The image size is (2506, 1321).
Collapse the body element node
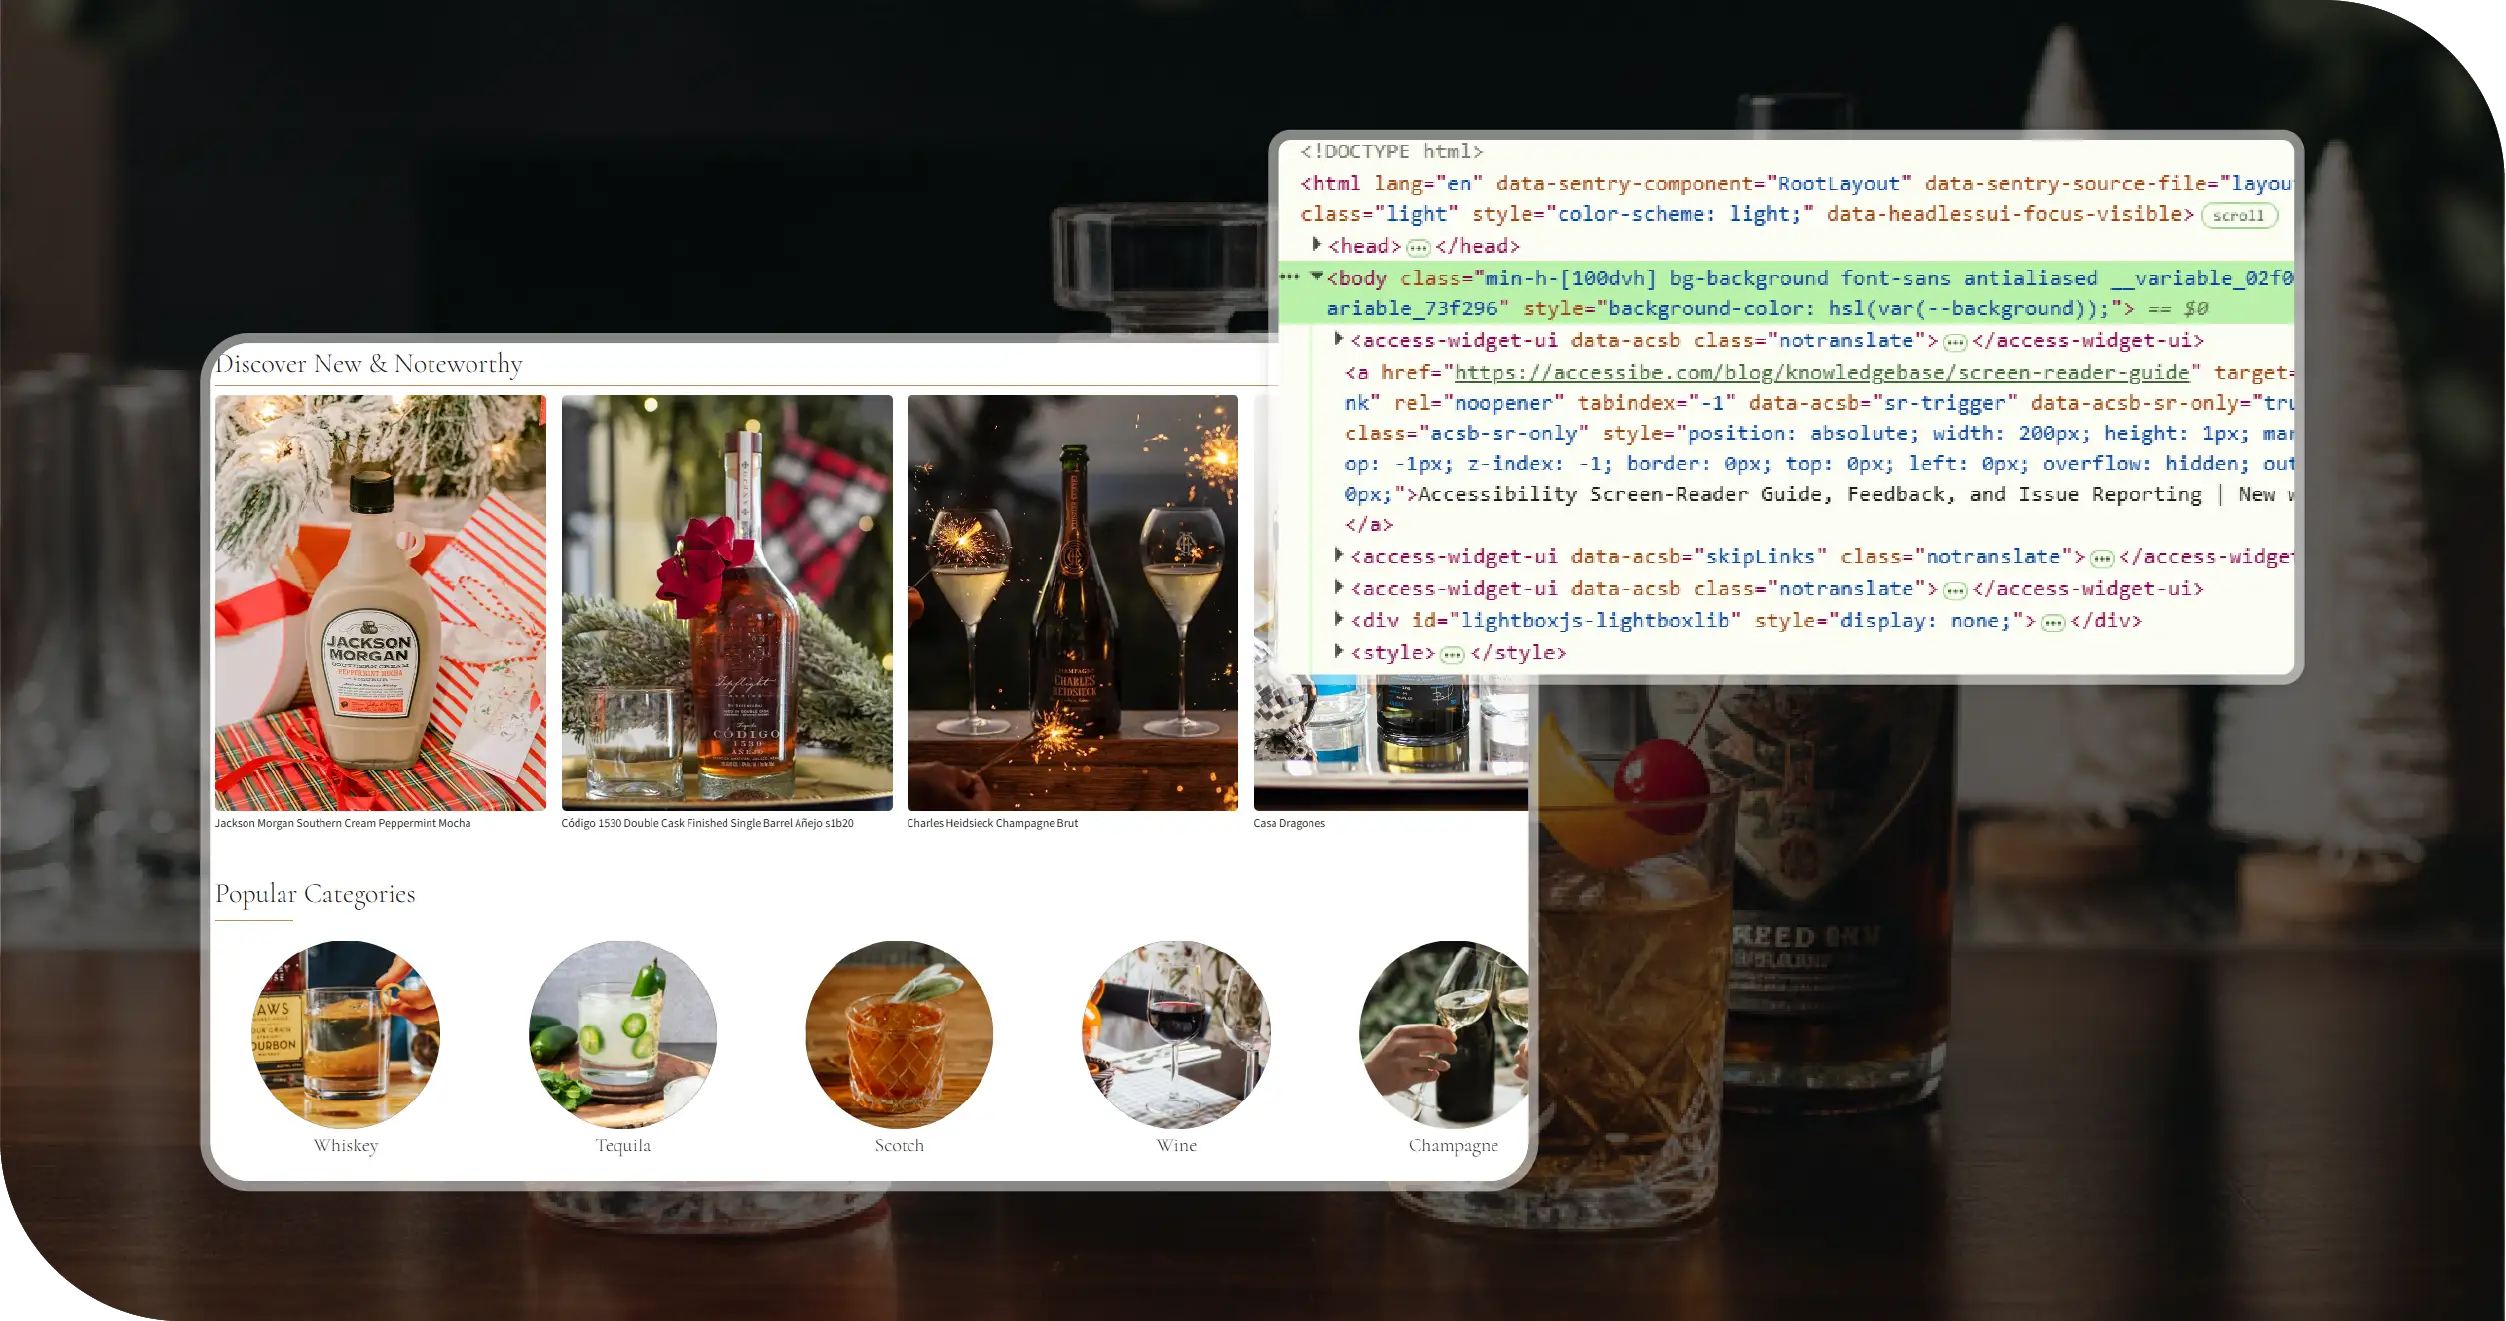click(1317, 276)
